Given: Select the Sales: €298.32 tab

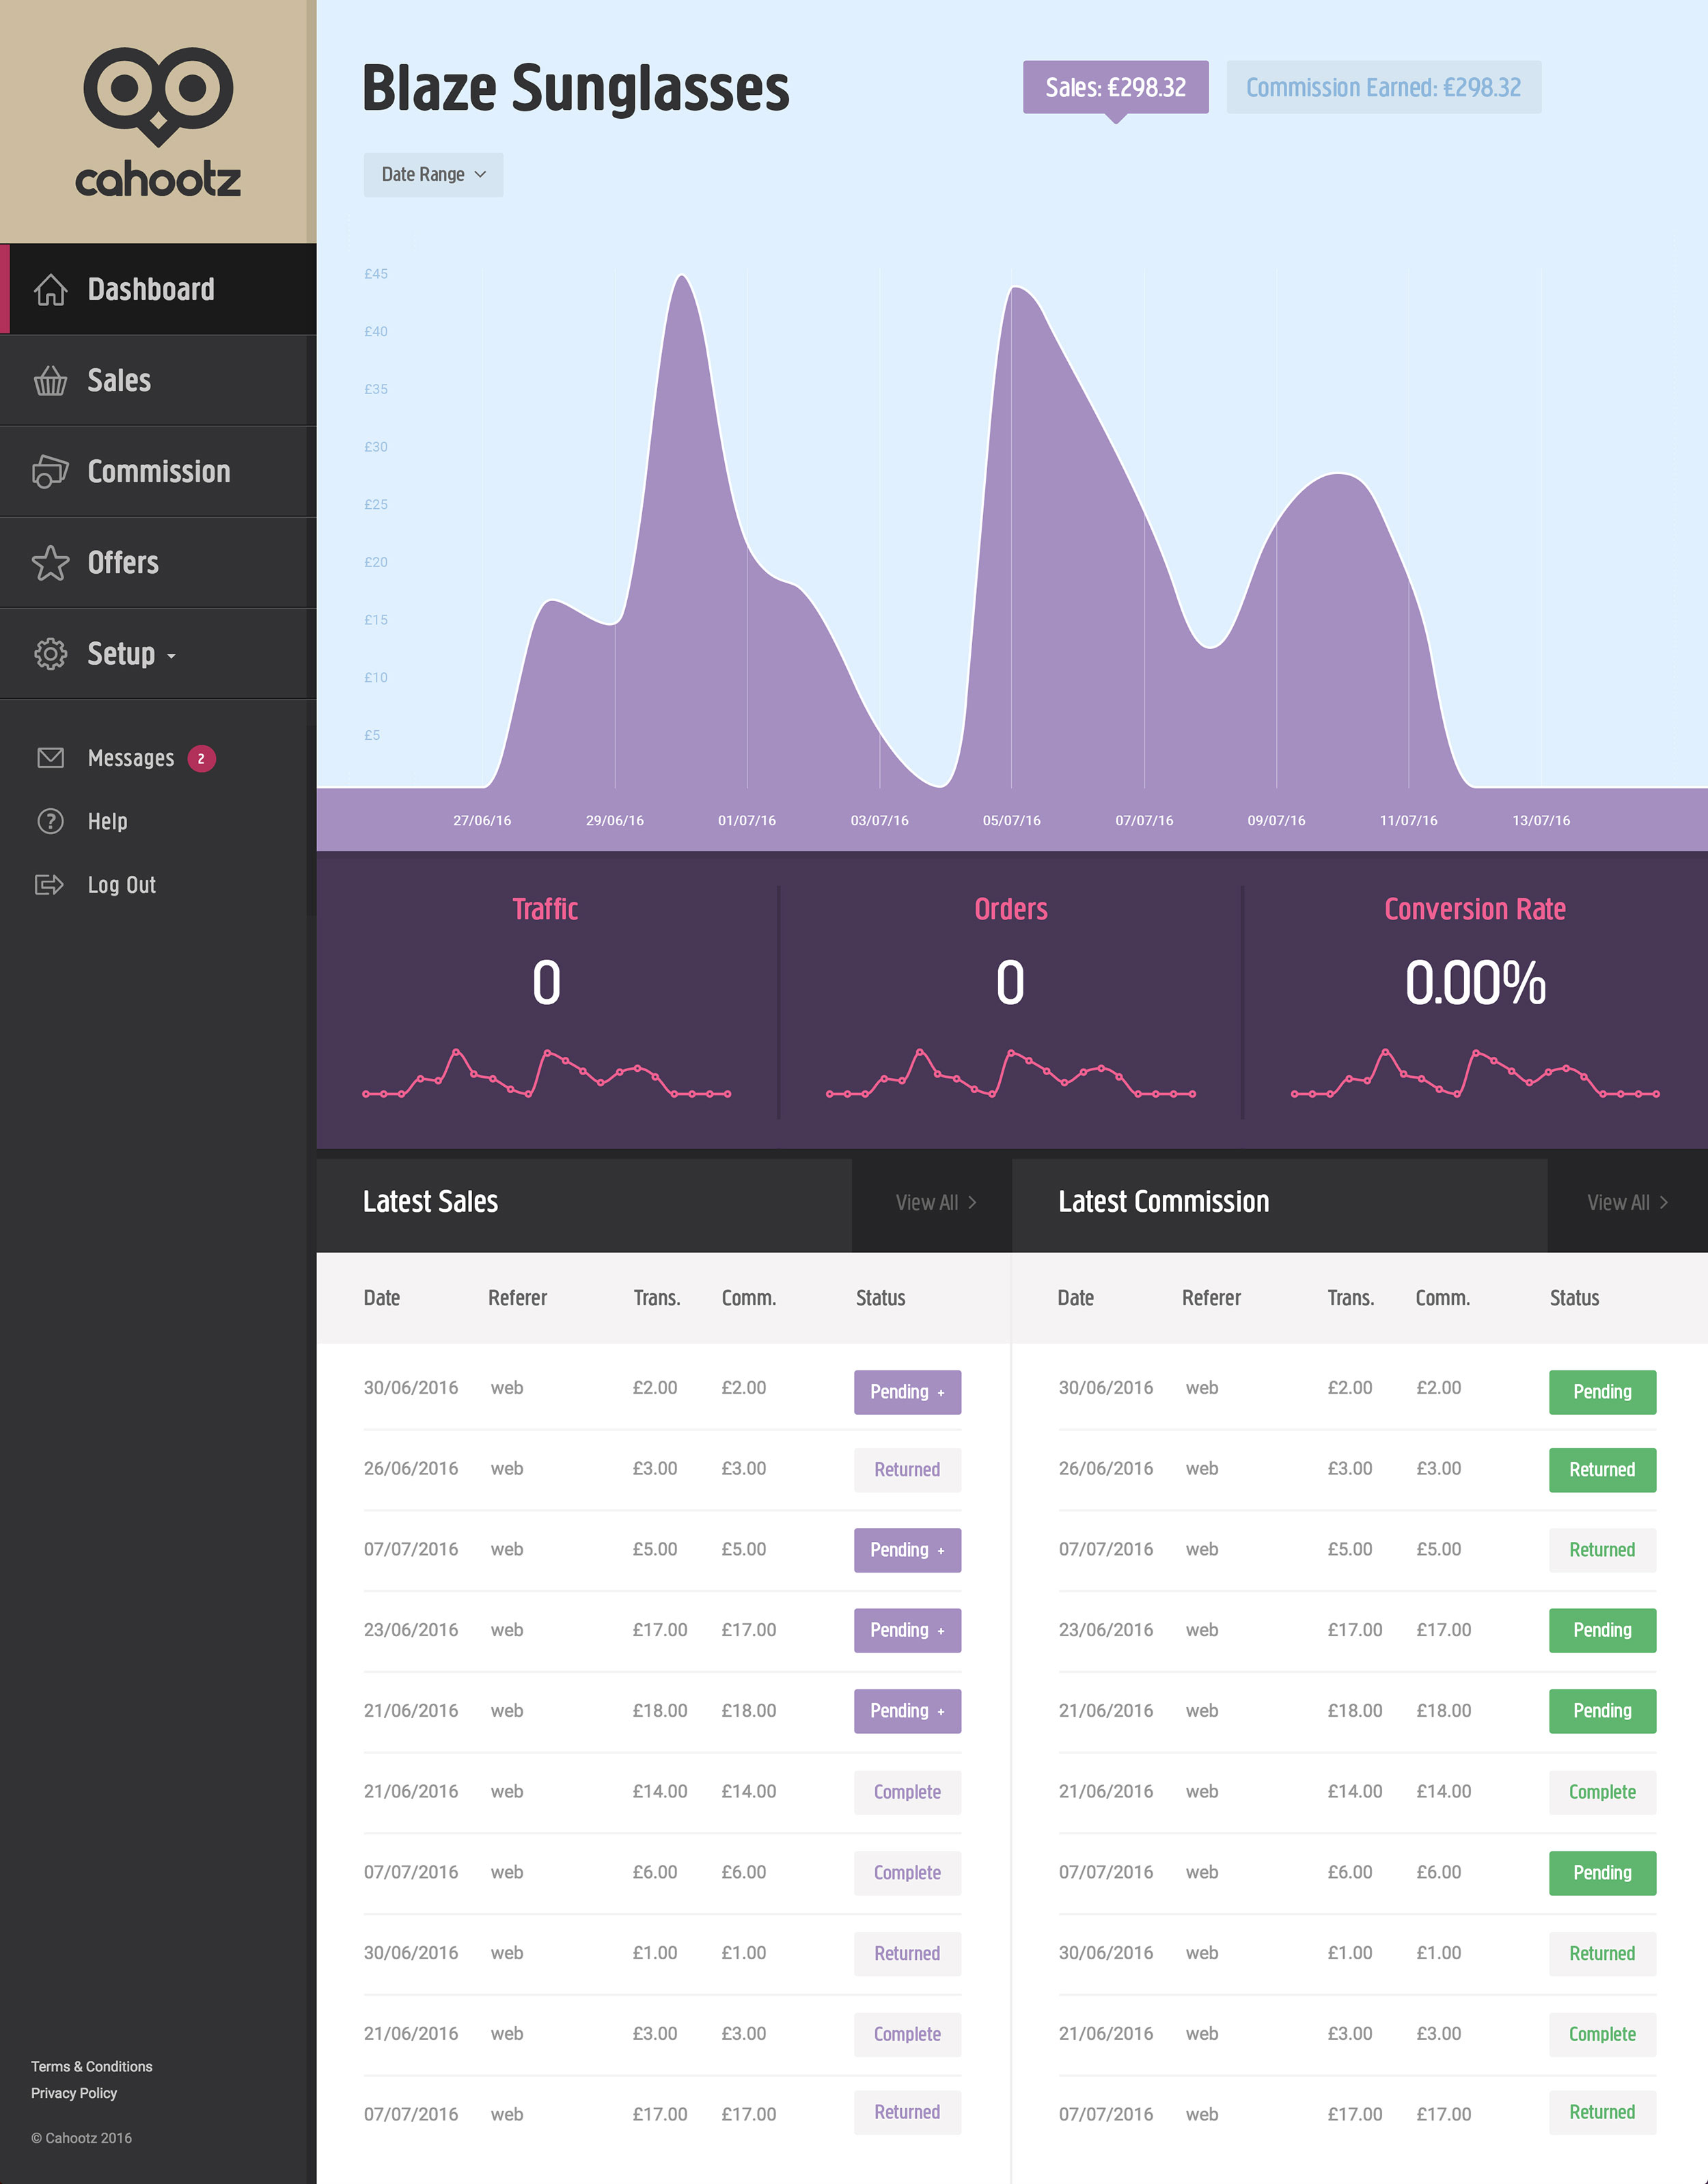Looking at the screenshot, I should (1115, 87).
